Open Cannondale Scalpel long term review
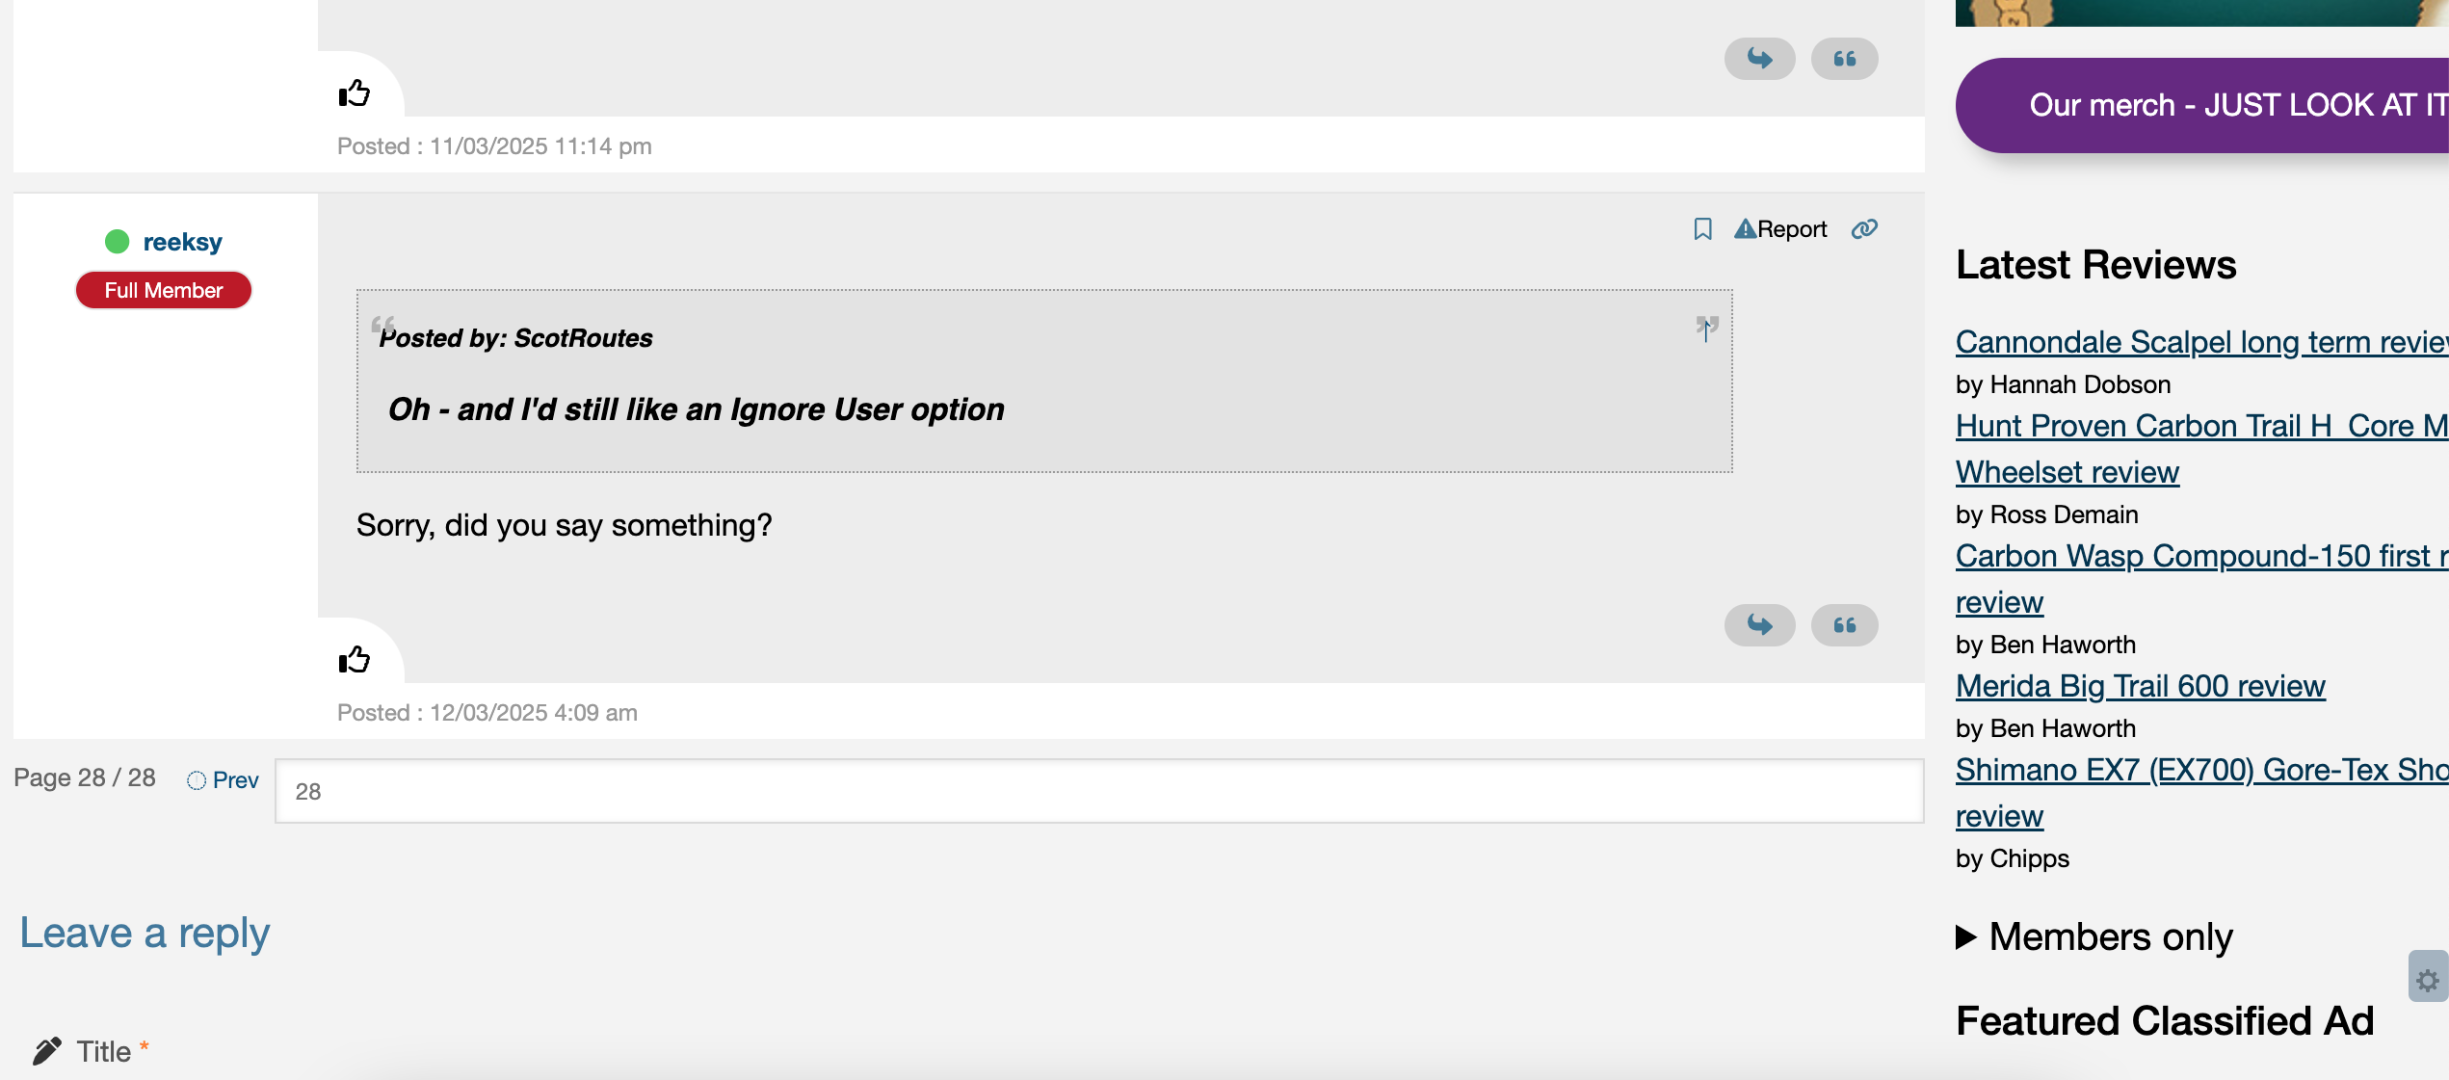 (x=2200, y=342)
